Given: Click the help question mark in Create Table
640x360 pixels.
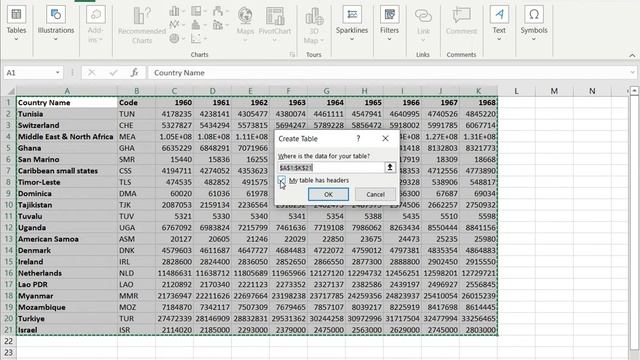Looking at the screenshot, I should coord(358,139).
